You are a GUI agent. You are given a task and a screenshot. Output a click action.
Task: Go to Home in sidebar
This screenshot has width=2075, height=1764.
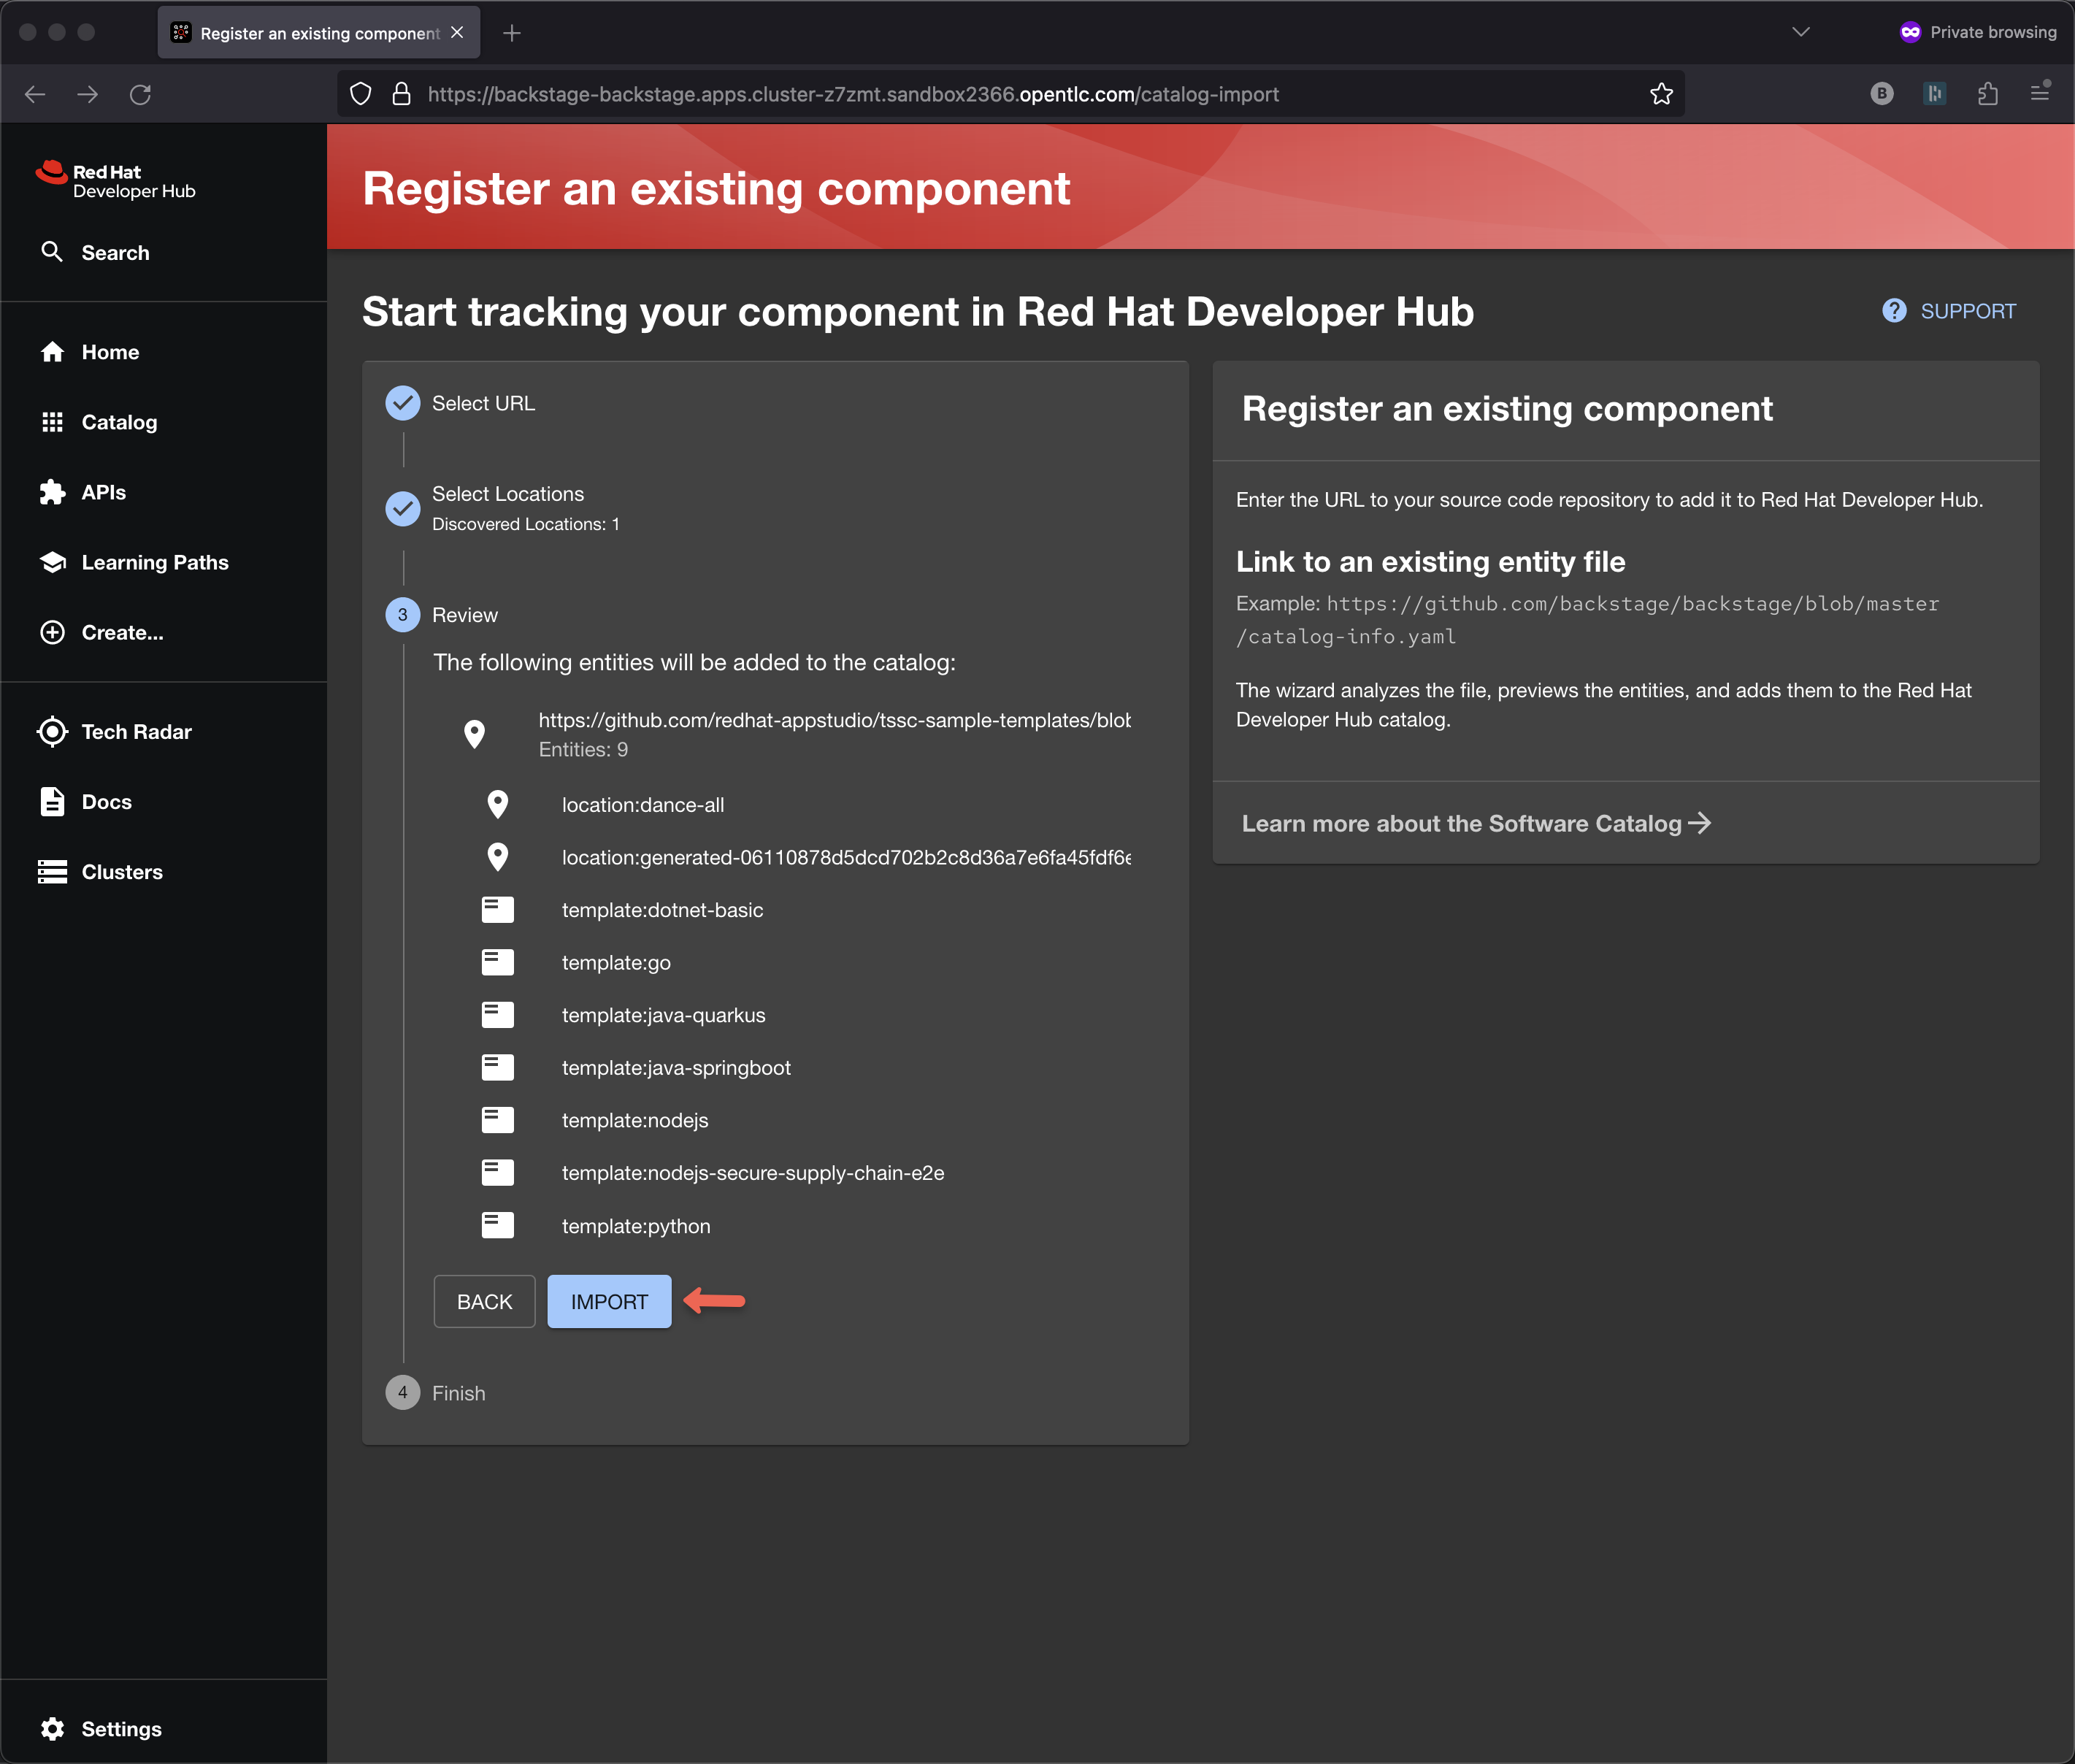[110, 352]
